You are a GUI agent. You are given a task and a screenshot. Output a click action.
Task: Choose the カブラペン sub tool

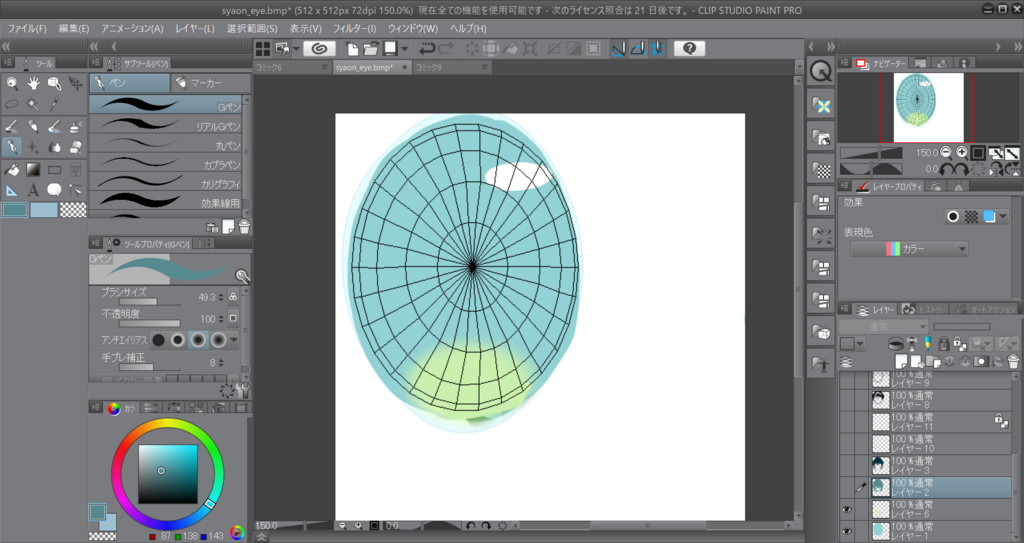165,163
